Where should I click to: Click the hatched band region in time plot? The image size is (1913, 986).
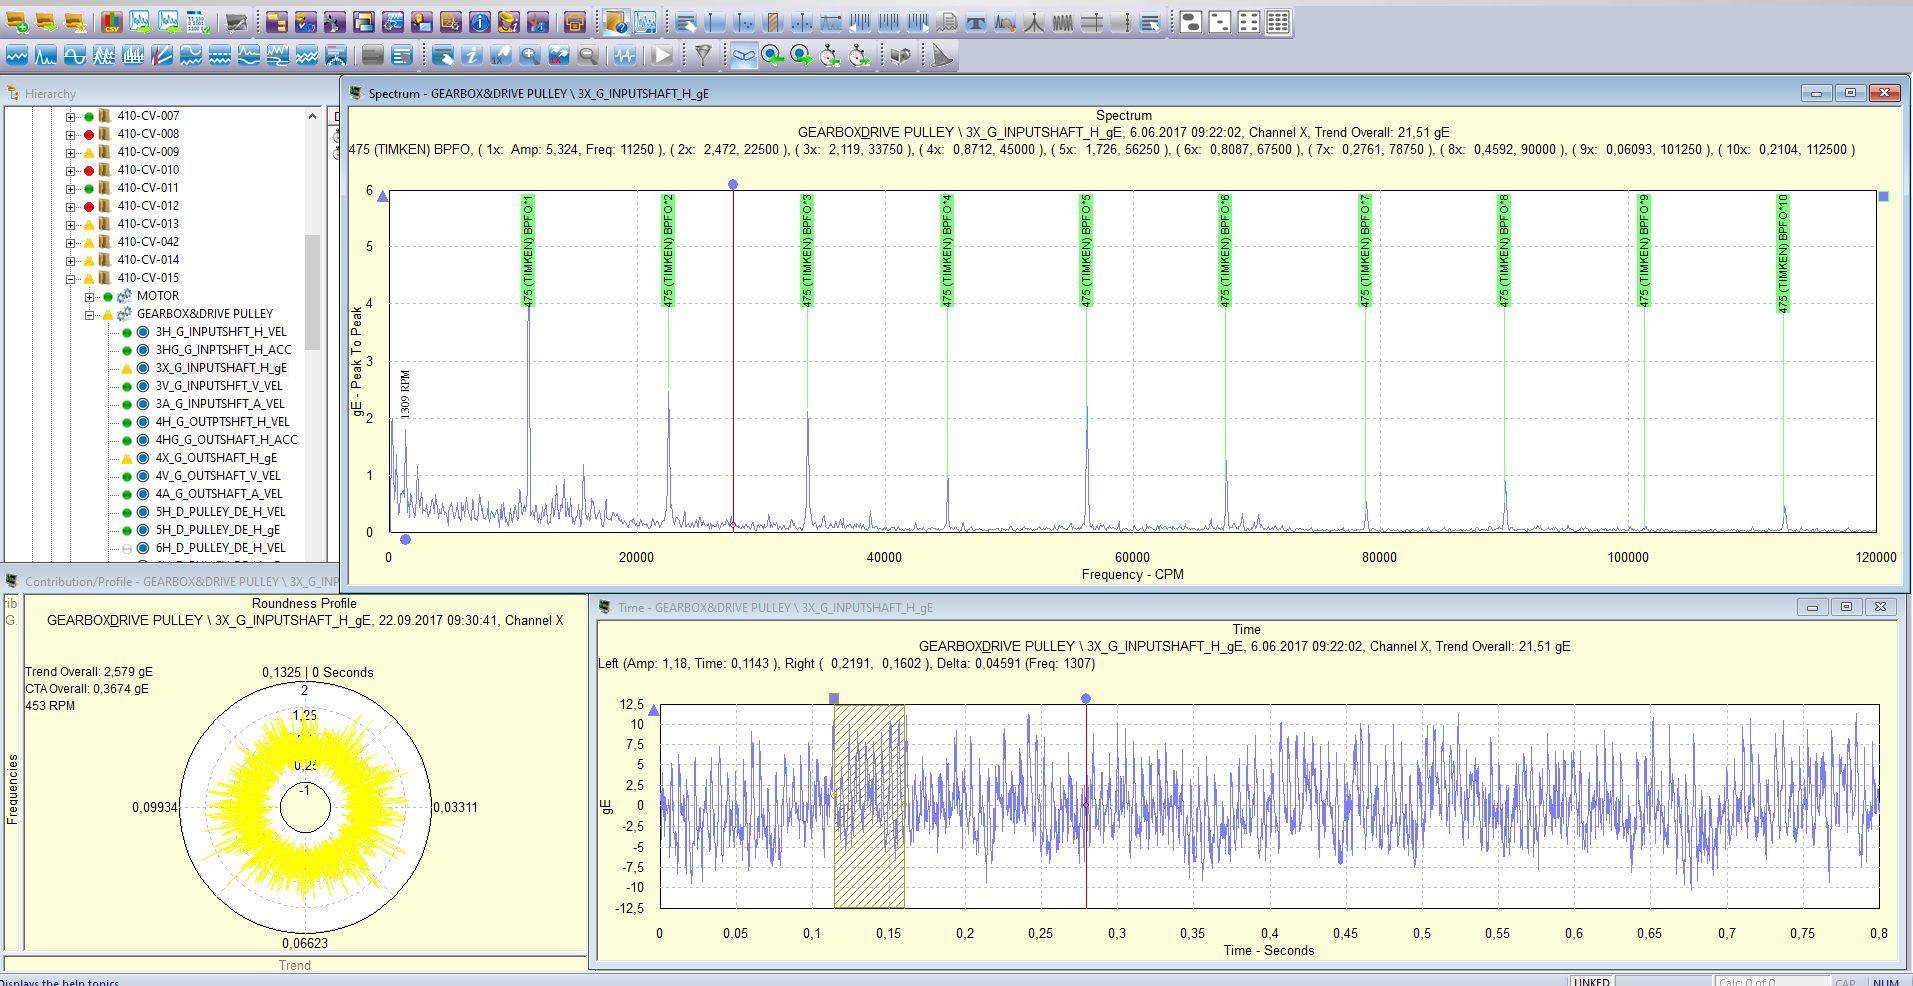click(x=869, y=806)
